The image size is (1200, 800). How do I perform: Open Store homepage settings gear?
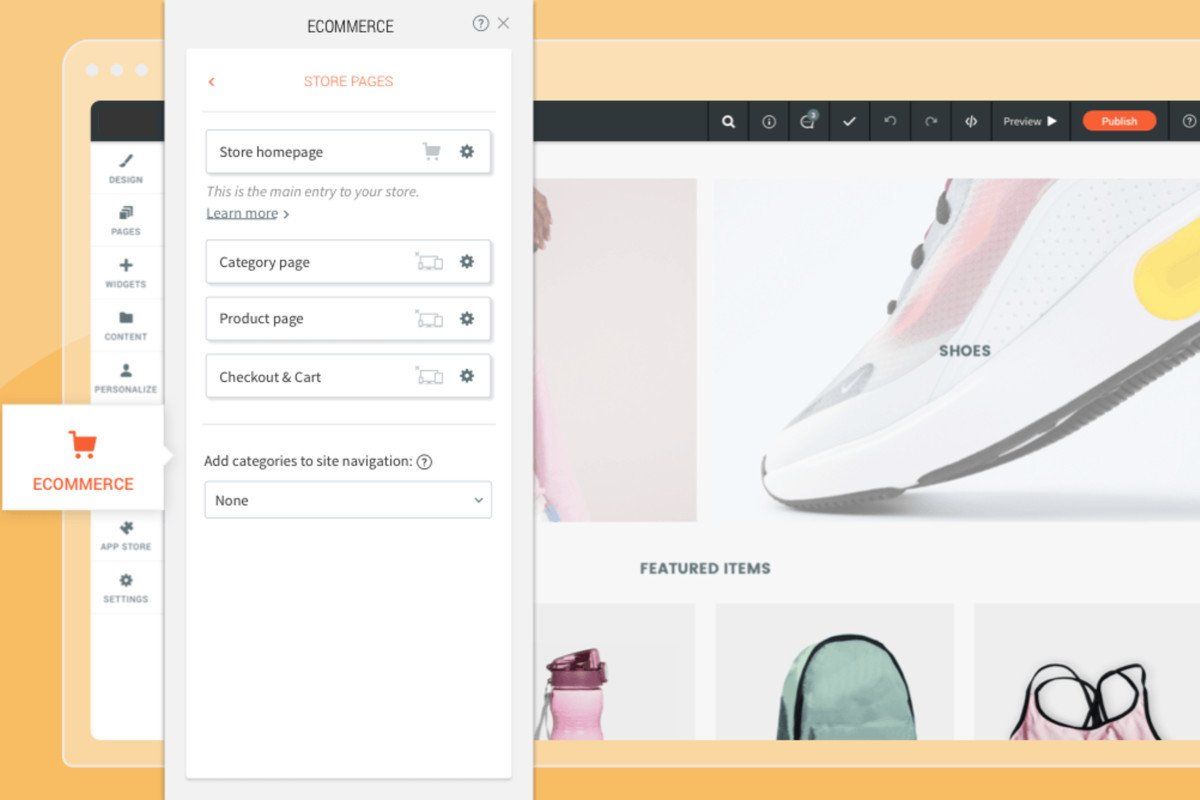click(467, 152)
